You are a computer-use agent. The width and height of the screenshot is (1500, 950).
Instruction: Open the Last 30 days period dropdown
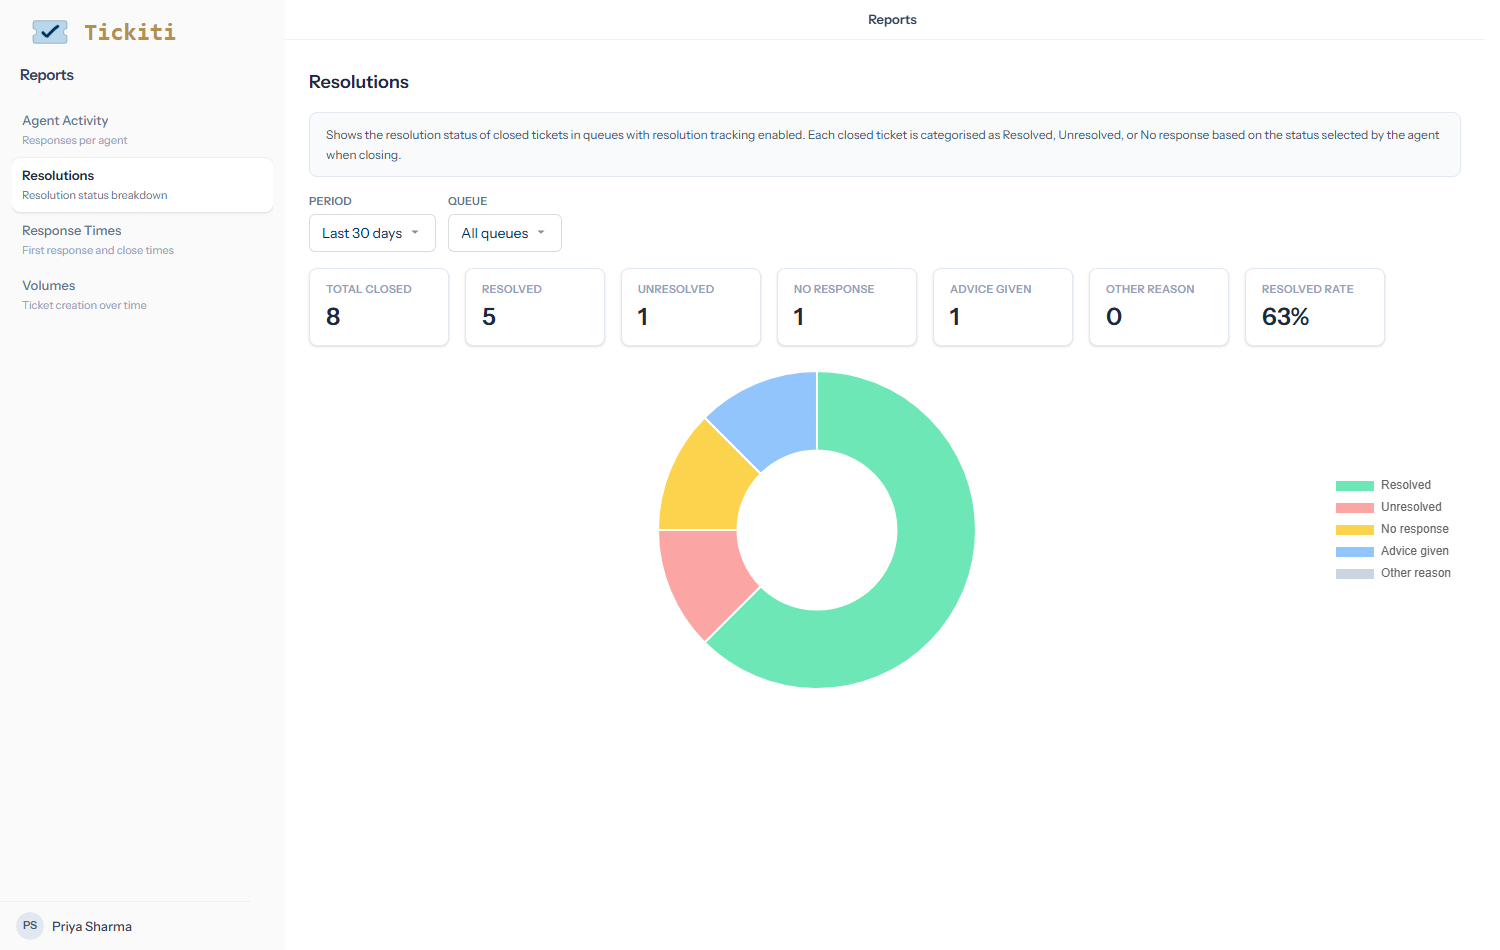pos(372,233)
